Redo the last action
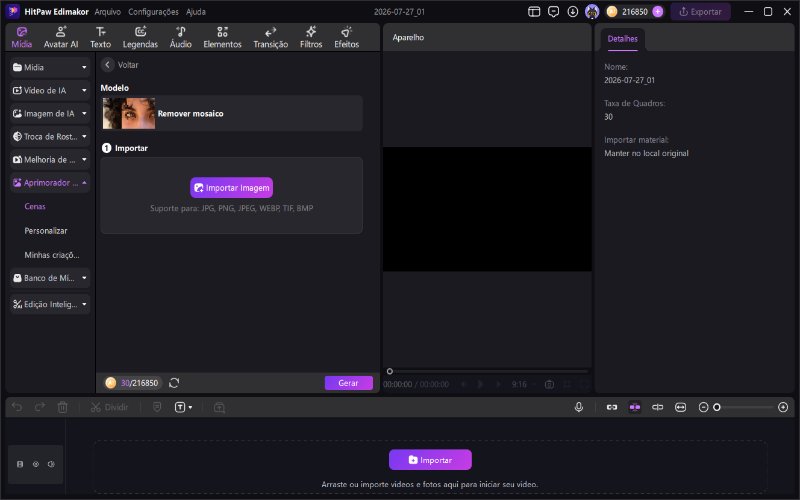 (40, 407)
